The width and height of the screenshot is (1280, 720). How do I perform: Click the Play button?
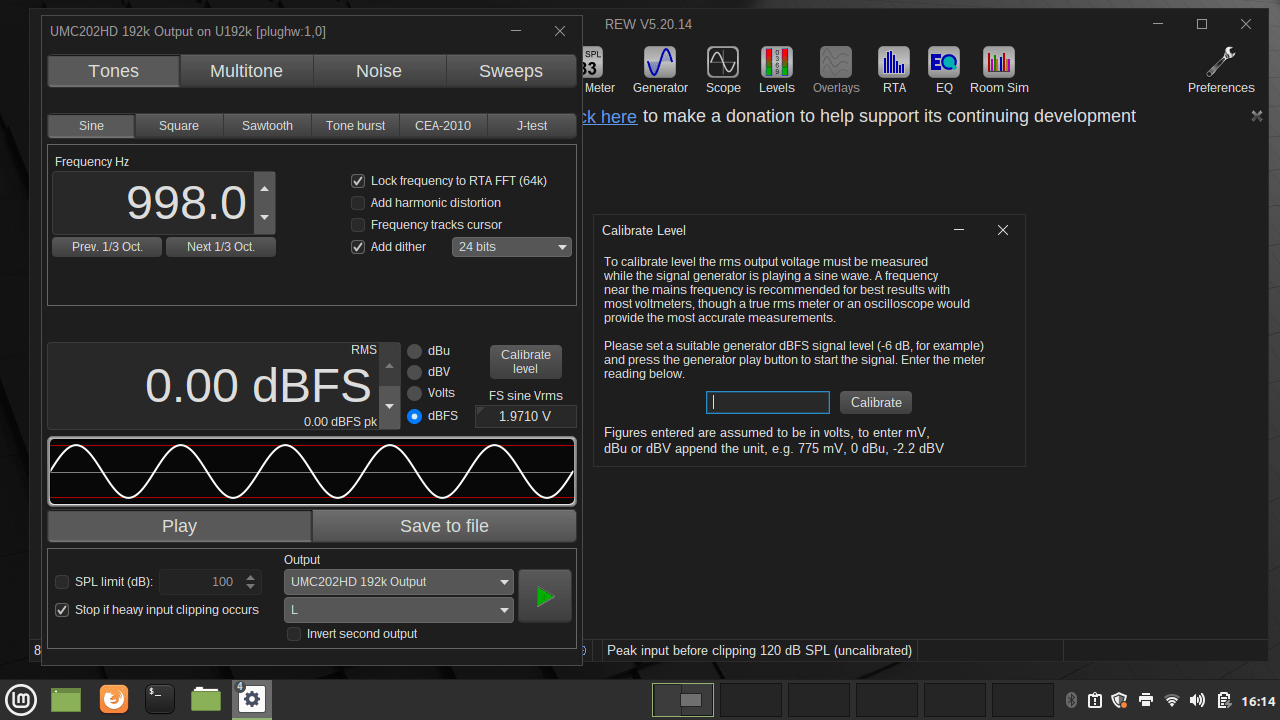tap(180, 526)
